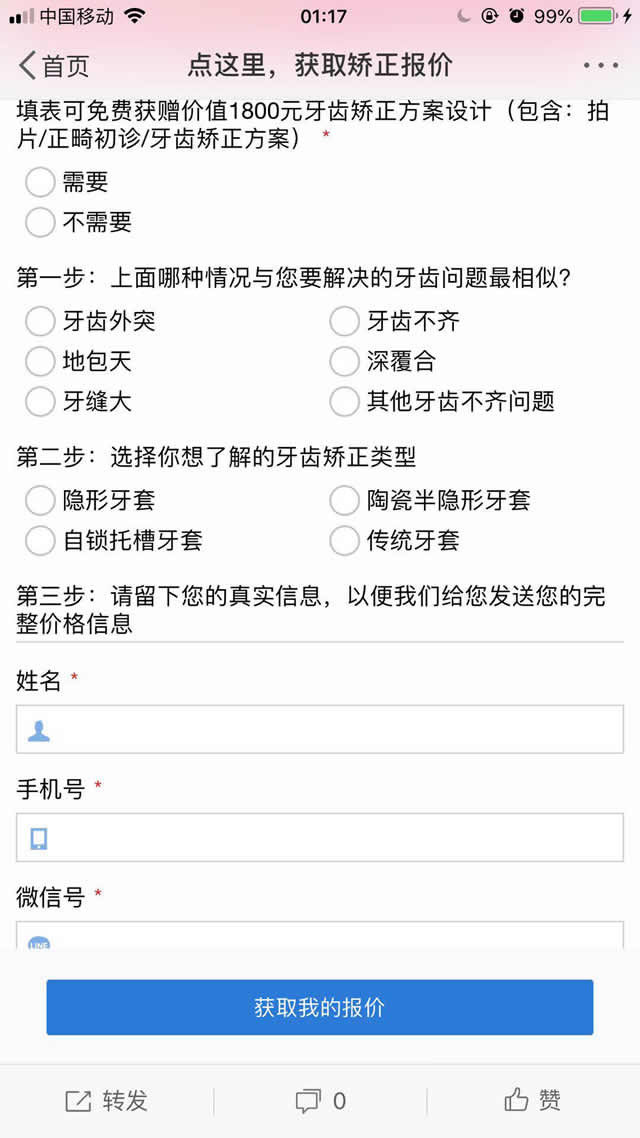Pick 隐形牙套 as the braces type
Screen dimensions: 640x1138
[40, 500]
